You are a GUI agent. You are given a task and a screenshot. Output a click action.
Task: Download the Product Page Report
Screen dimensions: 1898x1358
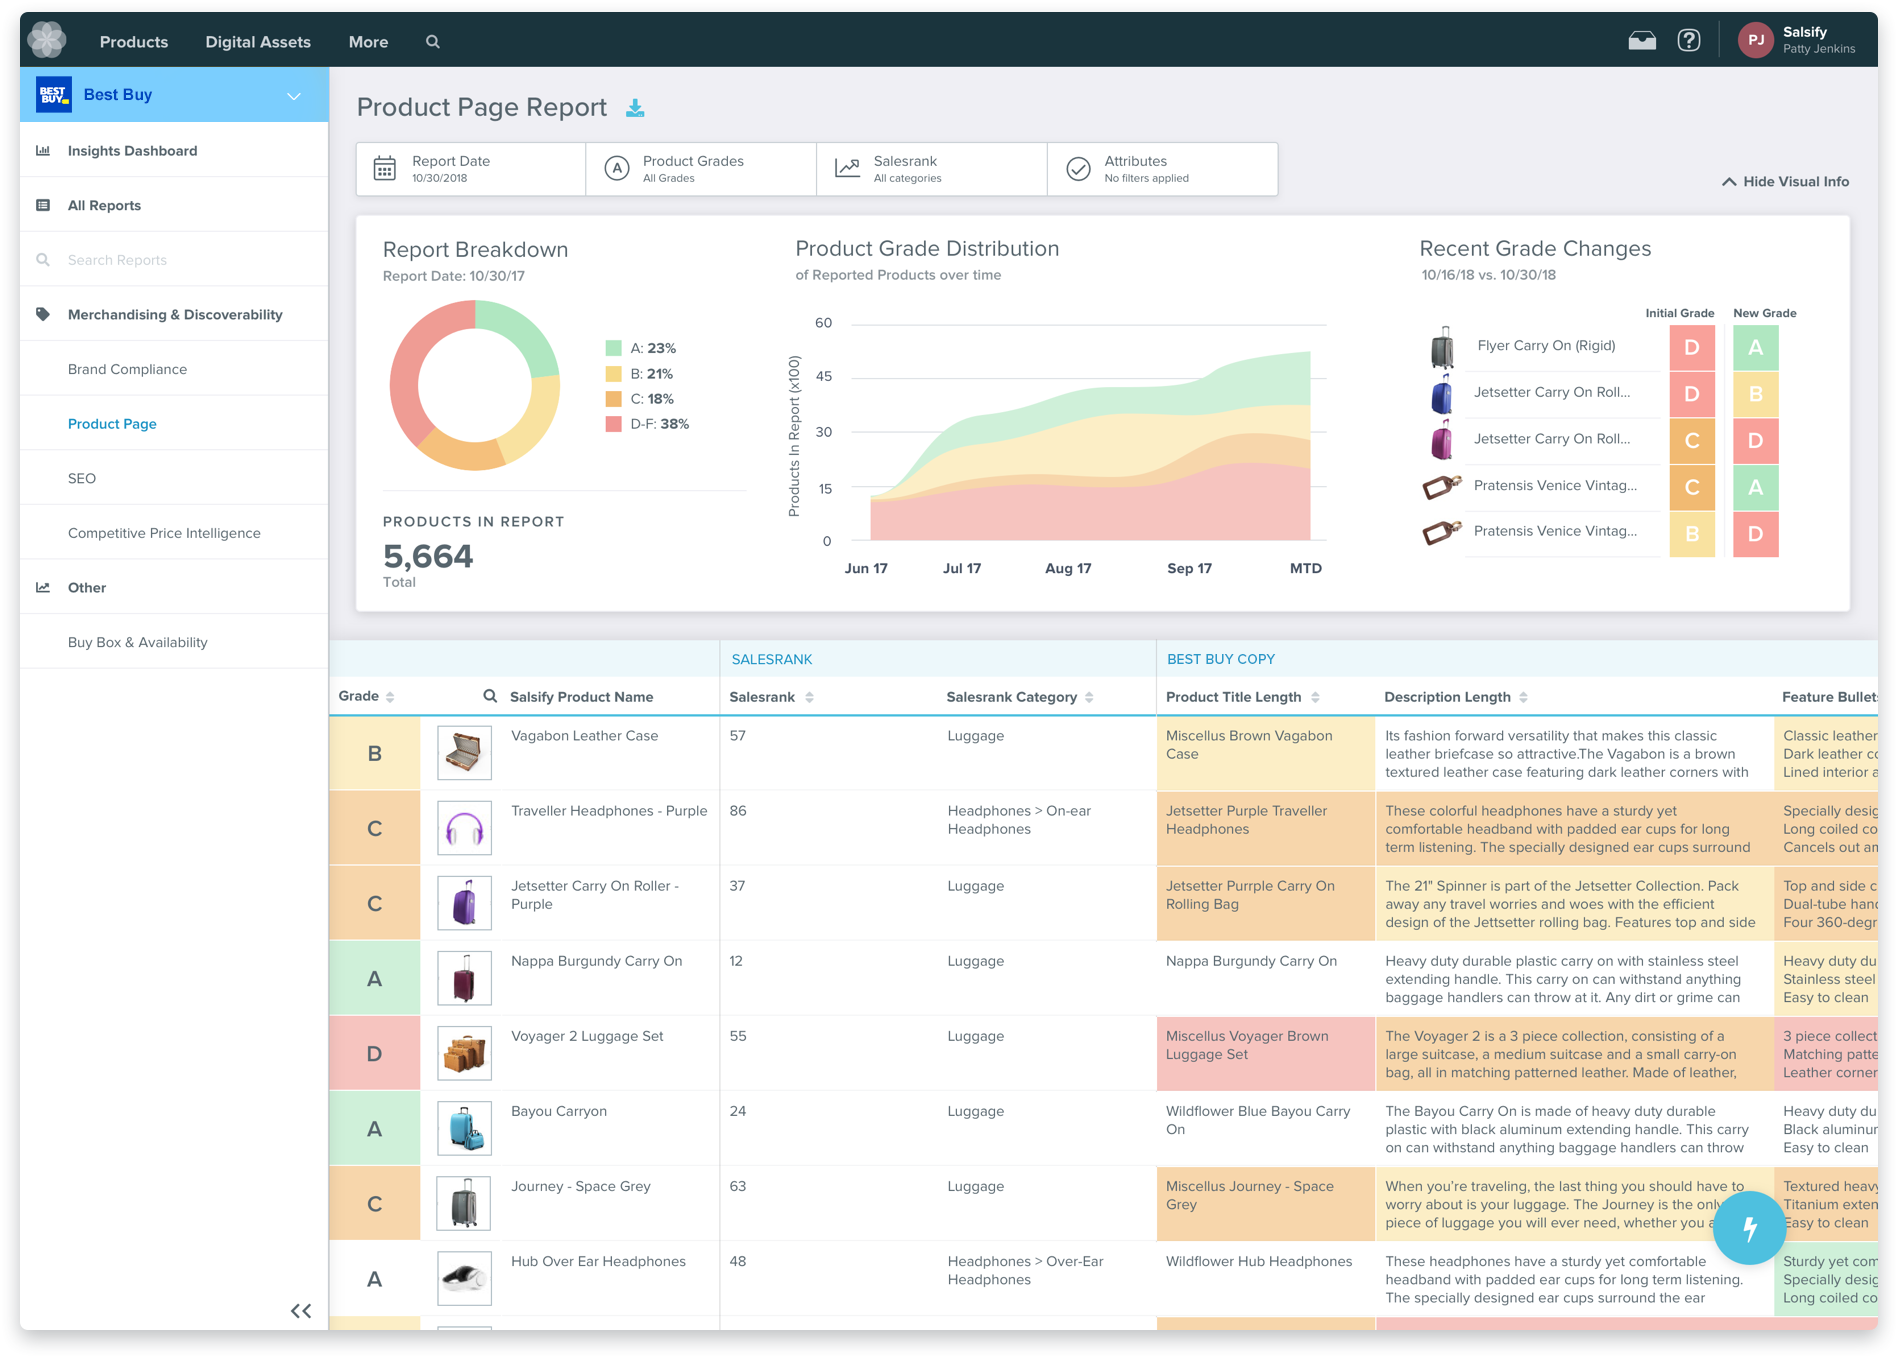click(x=635, y=108)
